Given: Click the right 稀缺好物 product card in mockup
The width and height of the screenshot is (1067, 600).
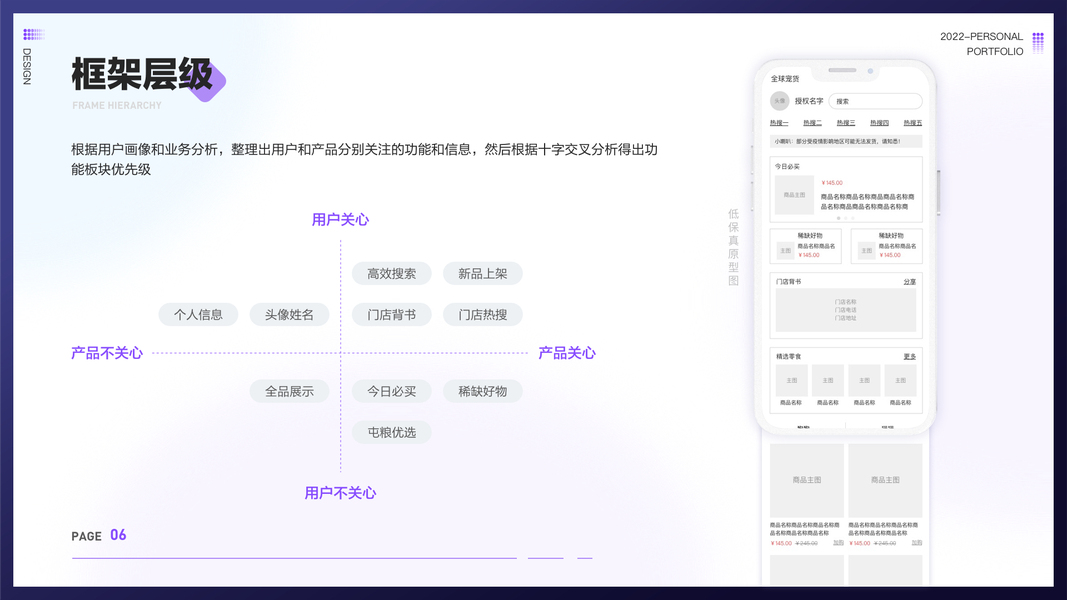Looking at the screenshot, I should point(887,246).
